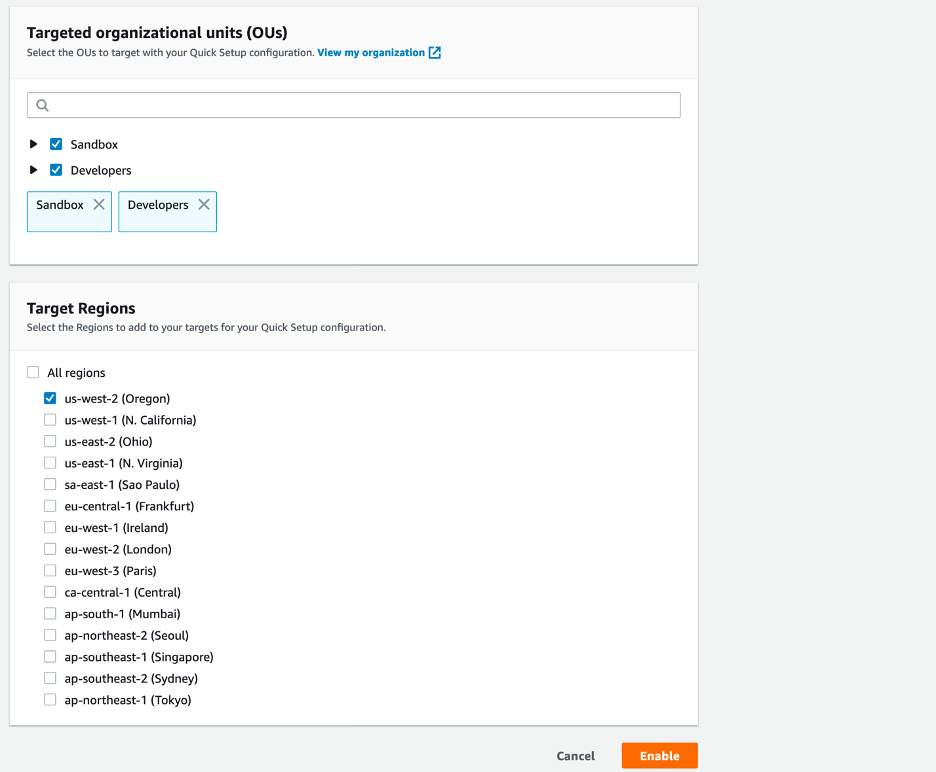Check ap-northeast-1 (Tokyo) region
Screen dimensions: 936x772
pos(50,699)
